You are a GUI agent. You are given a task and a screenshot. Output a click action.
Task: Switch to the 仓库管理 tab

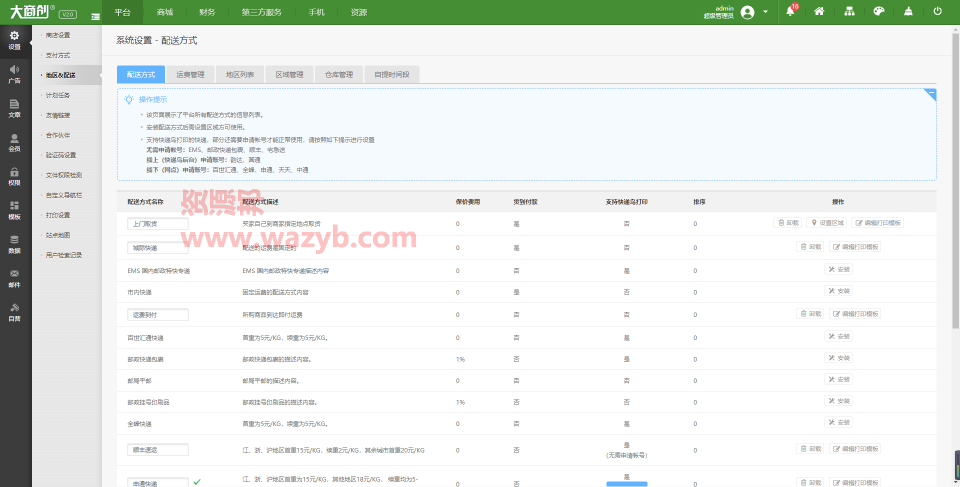pyautogui.click(x=339, y=74)
